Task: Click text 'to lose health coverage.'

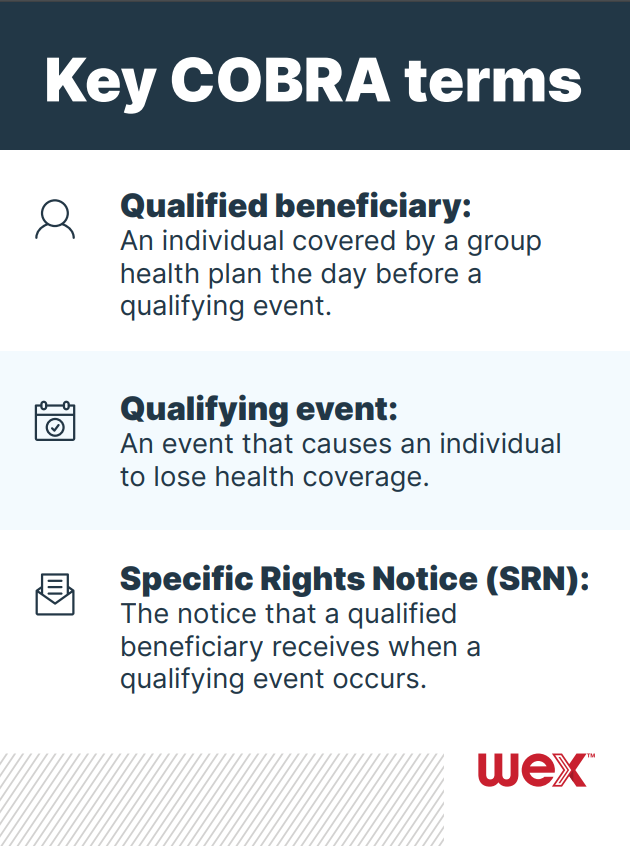Action: (x=275, y=477)
